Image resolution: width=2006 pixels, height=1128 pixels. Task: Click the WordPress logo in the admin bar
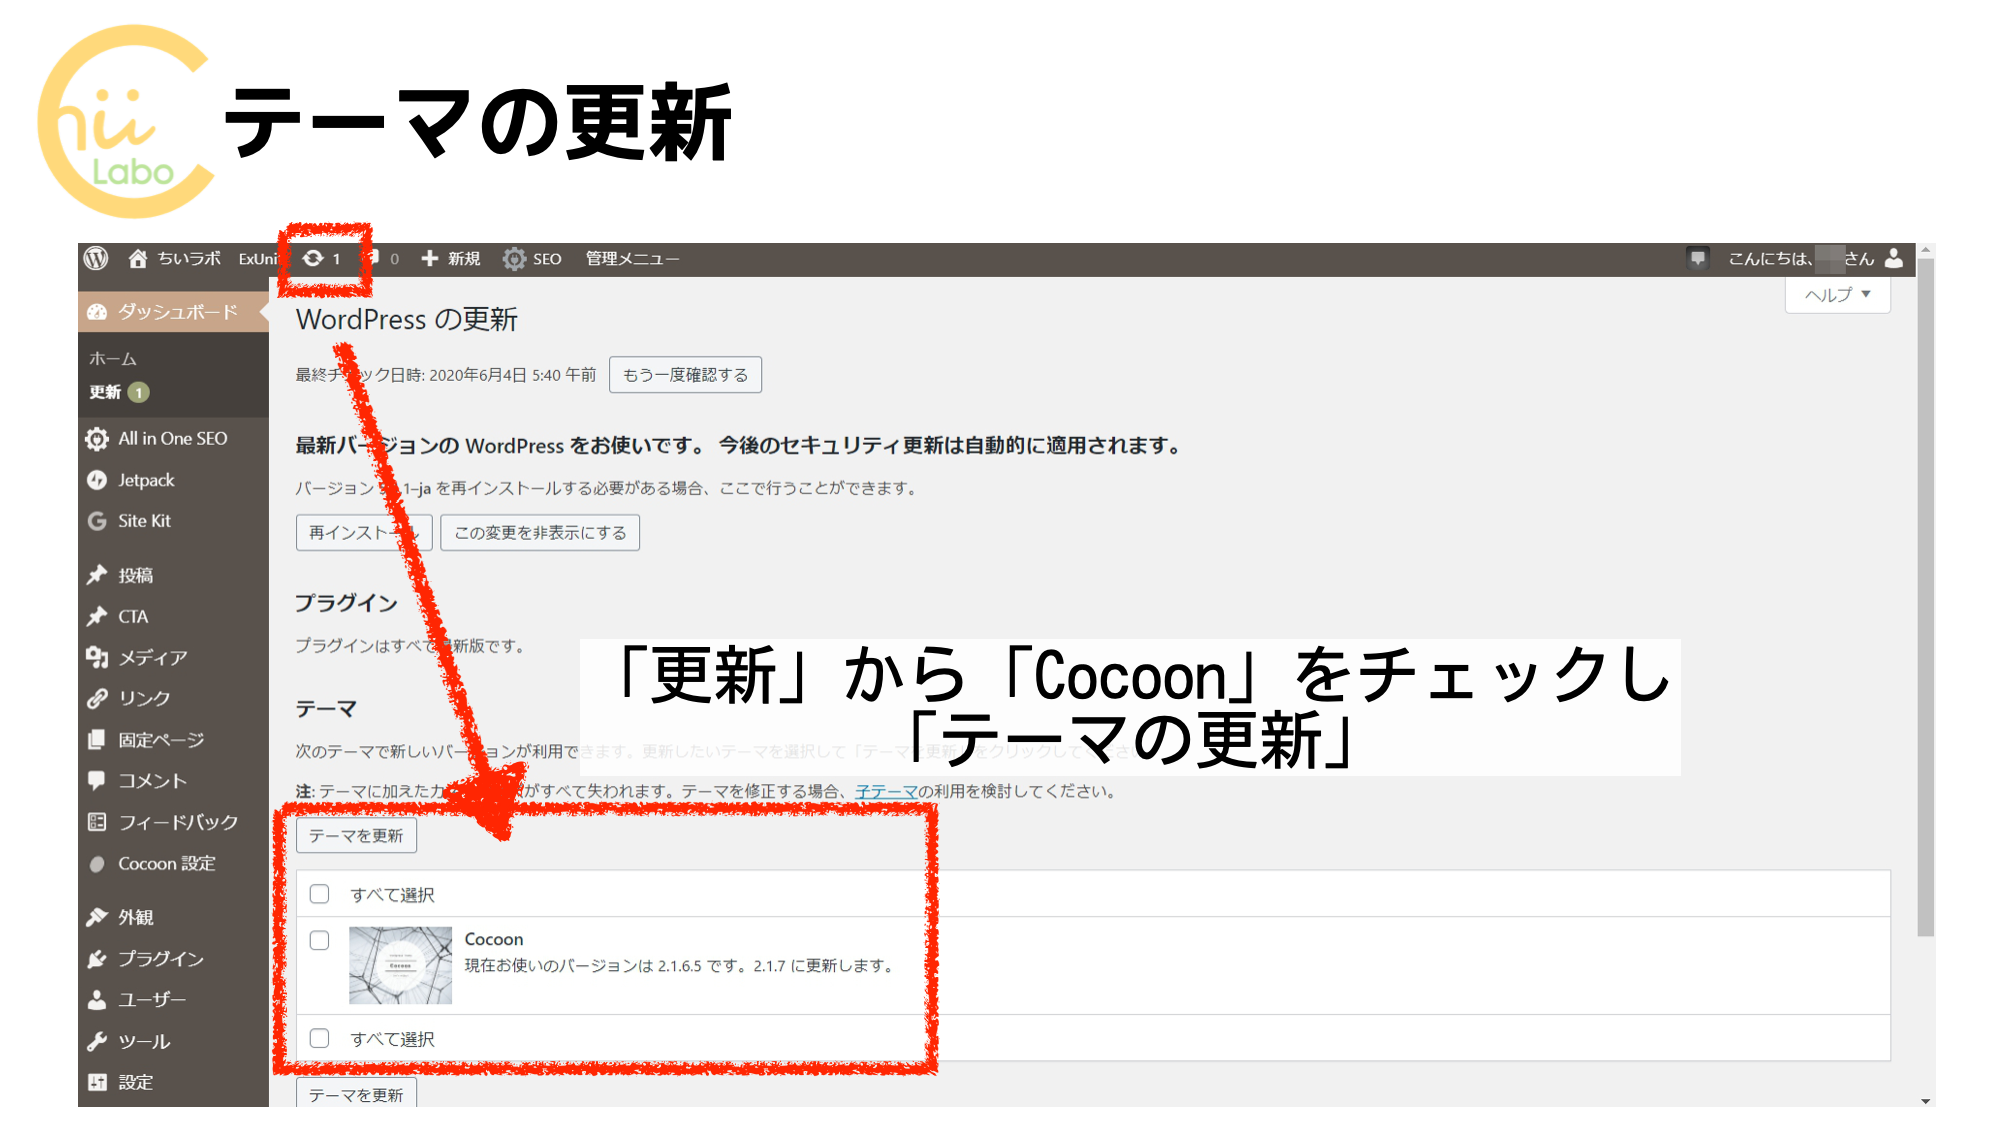[97, 258]
